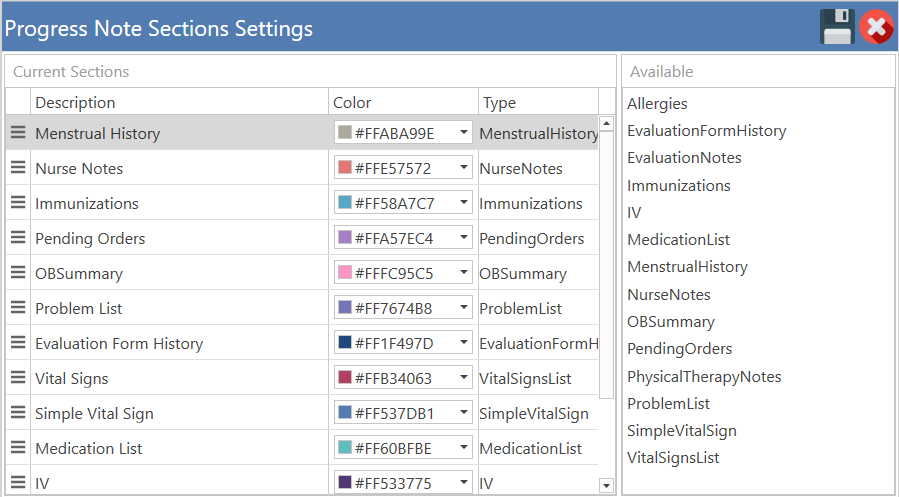Click drag handle icon for Nurse Notes
The width and height of the screenshot is (899, 497).
tap(18, 168)
